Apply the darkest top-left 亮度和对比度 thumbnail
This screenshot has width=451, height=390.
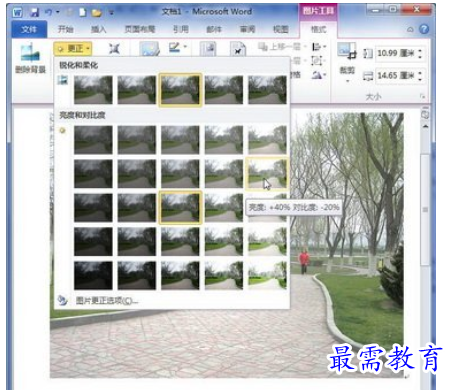(93, 140)
